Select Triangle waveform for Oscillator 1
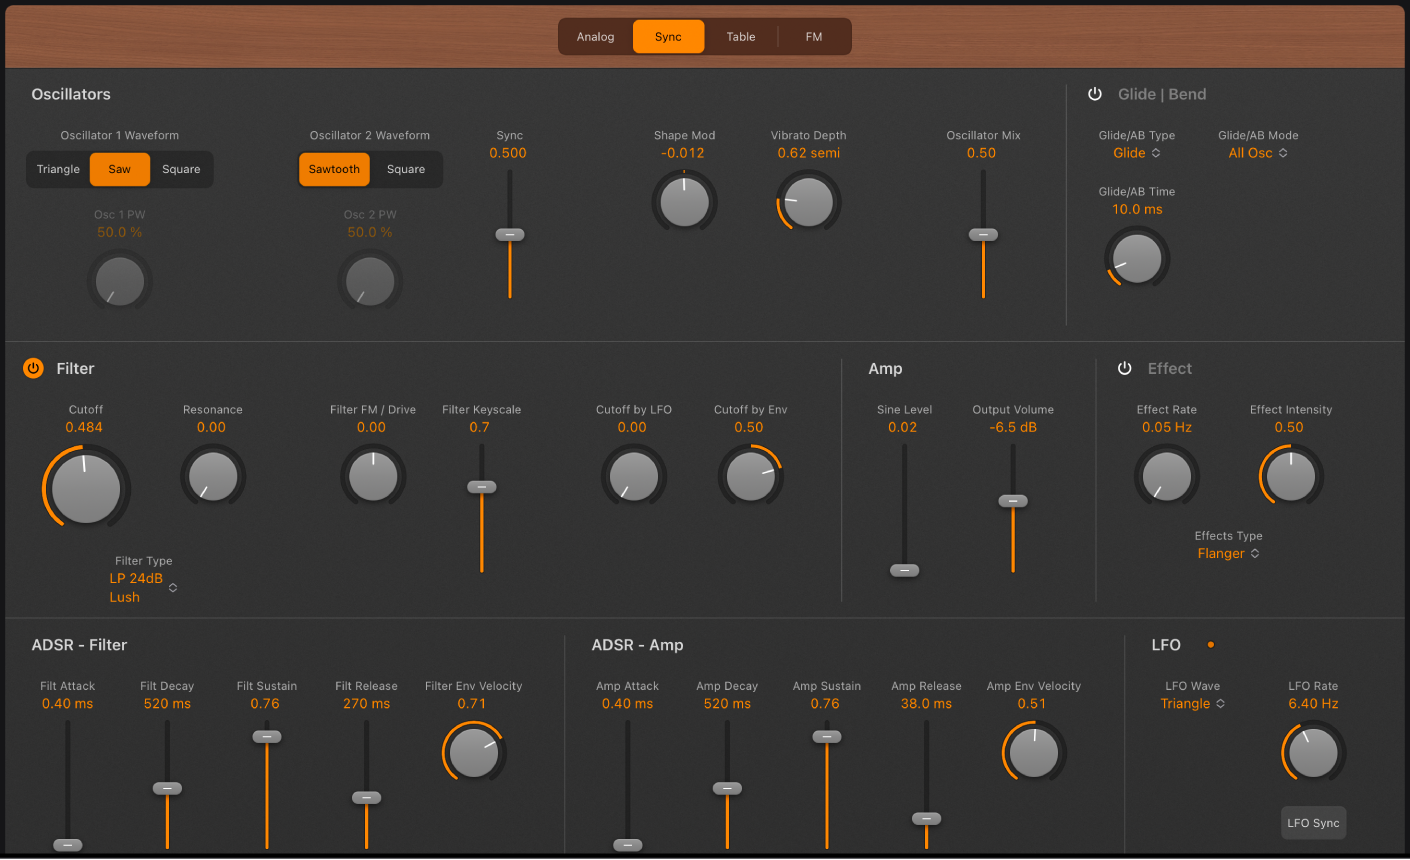 tap(57, 169)
